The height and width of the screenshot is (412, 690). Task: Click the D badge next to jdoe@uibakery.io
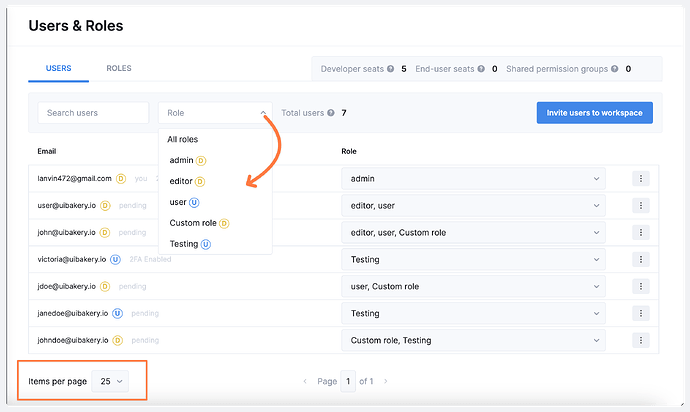click(x=105, y=286)
